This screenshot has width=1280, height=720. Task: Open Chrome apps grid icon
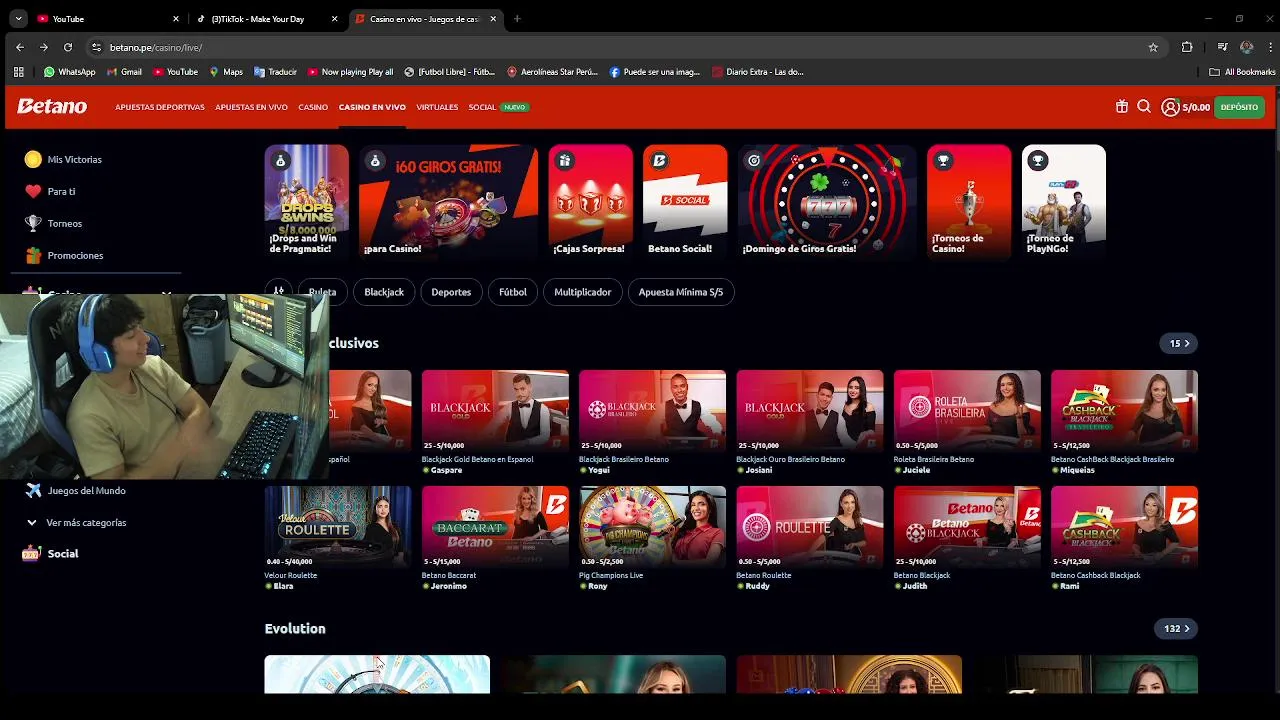(x=18, y=72)
